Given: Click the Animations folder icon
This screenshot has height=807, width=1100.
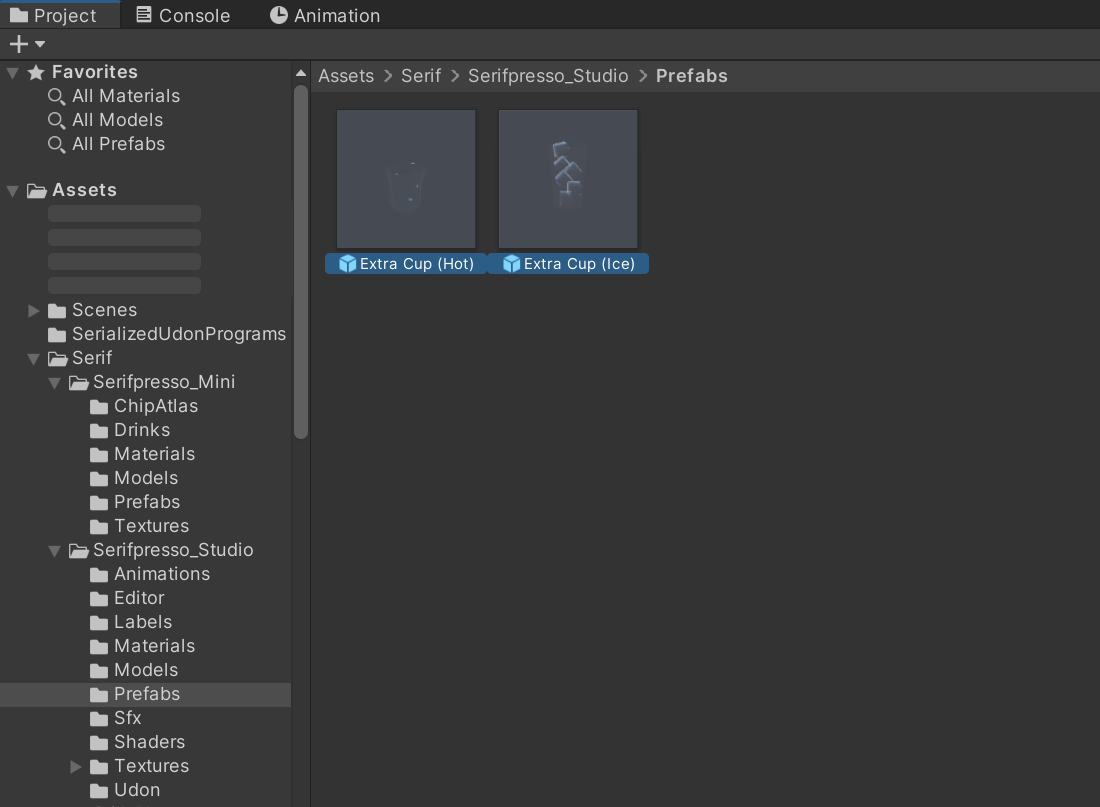Looking at the screenshot, I should pyautogui.click(x=99, y=575).
